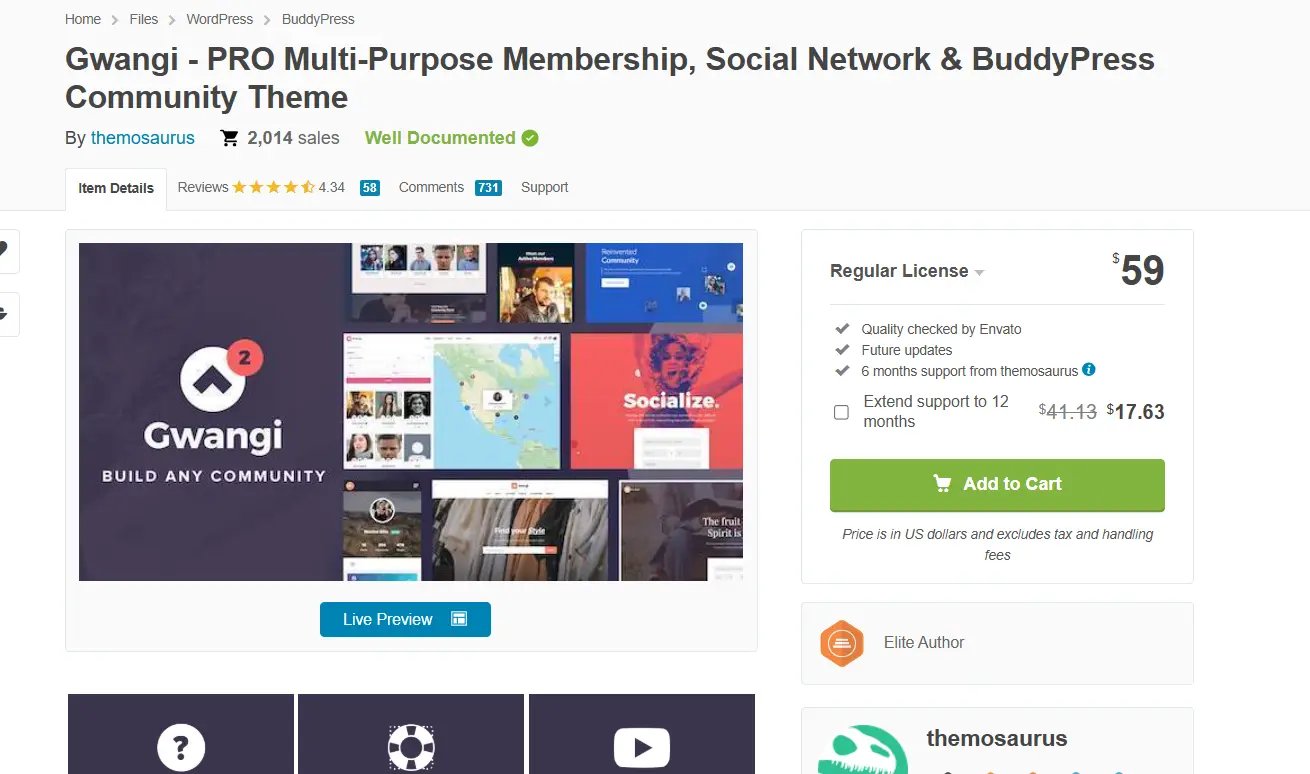Viewport: 1310px width, 774px height.
Task: Click the lifebuoy support tile
Action: [410, 747]
